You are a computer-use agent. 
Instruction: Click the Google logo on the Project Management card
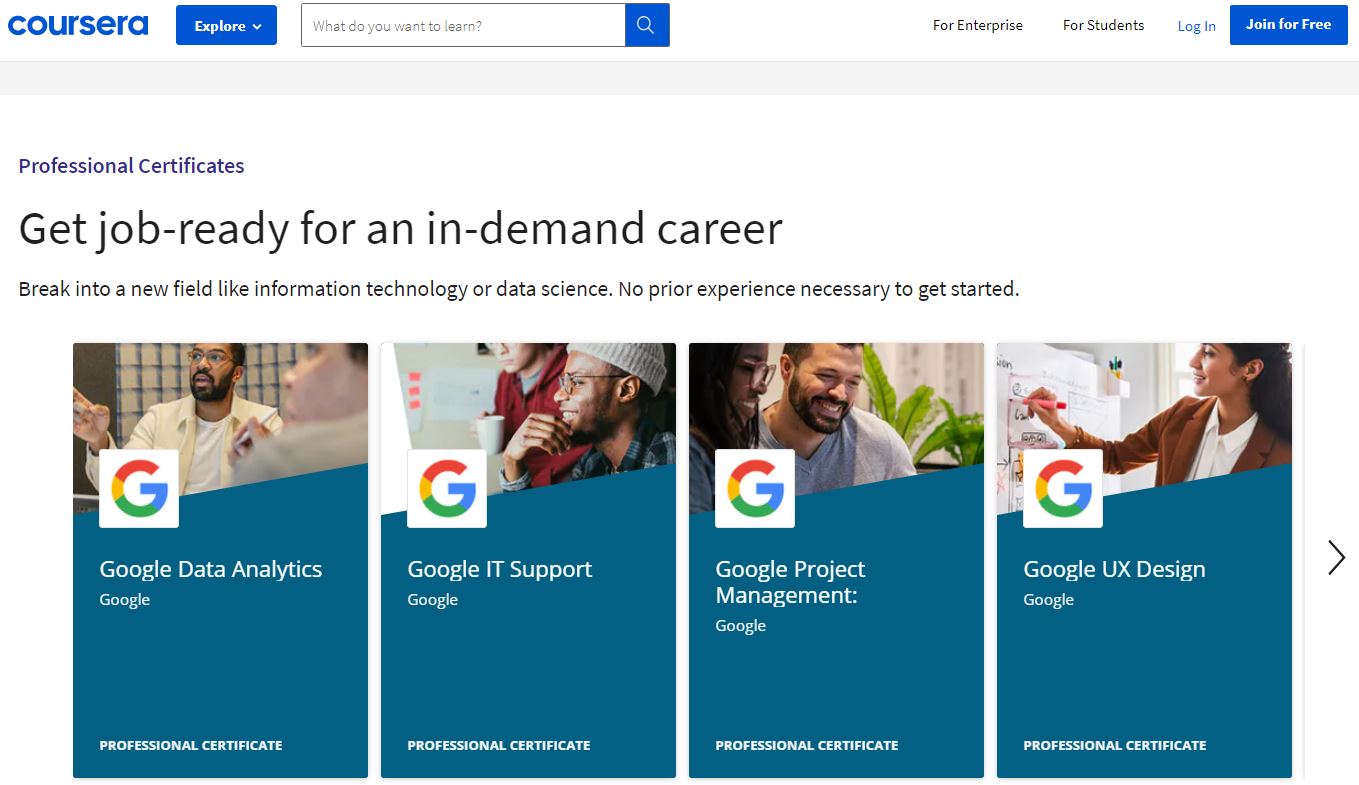click(755, 489)
